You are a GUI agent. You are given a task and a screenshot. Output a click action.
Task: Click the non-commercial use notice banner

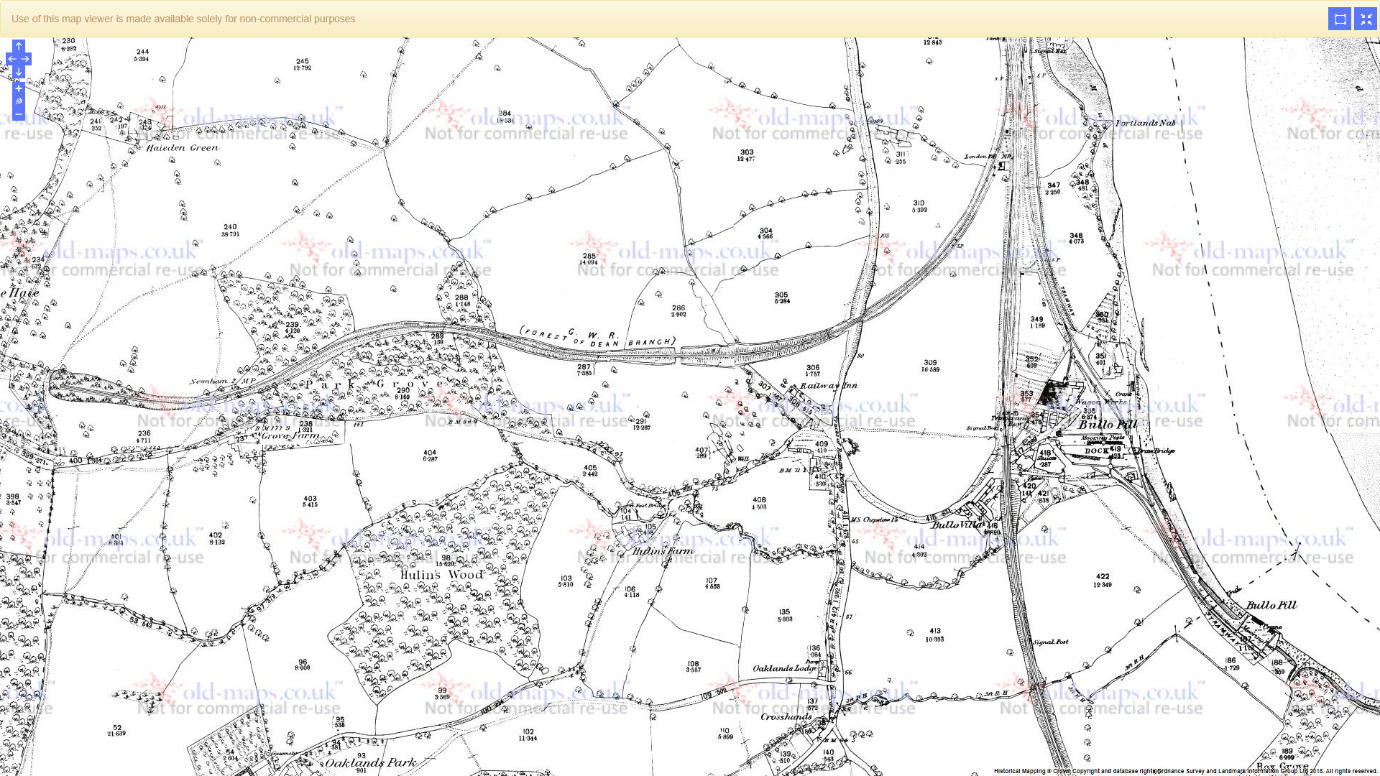pyautogui.click(x=183, y=19)
